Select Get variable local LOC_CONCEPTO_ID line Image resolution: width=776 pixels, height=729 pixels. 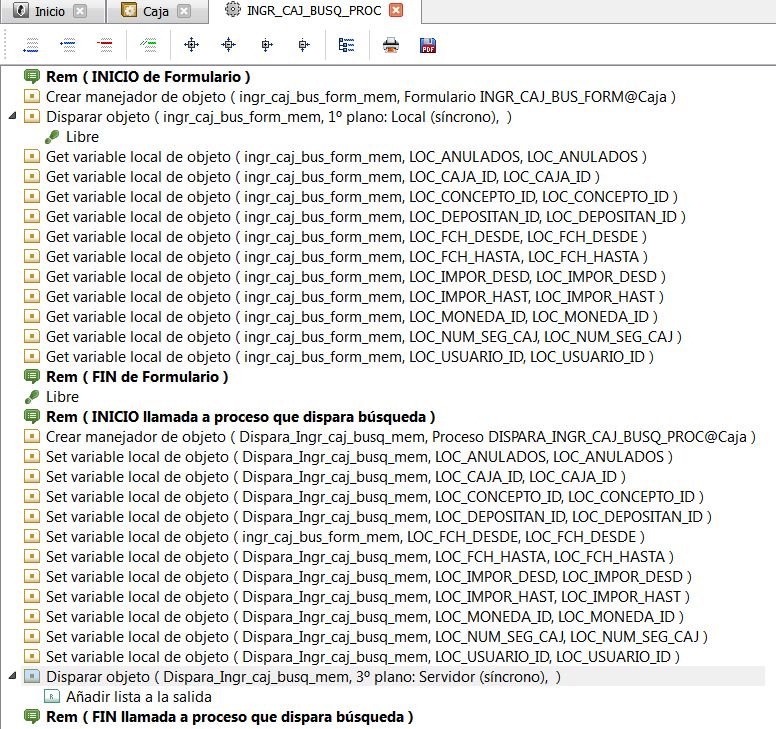(x=362, y=196)
